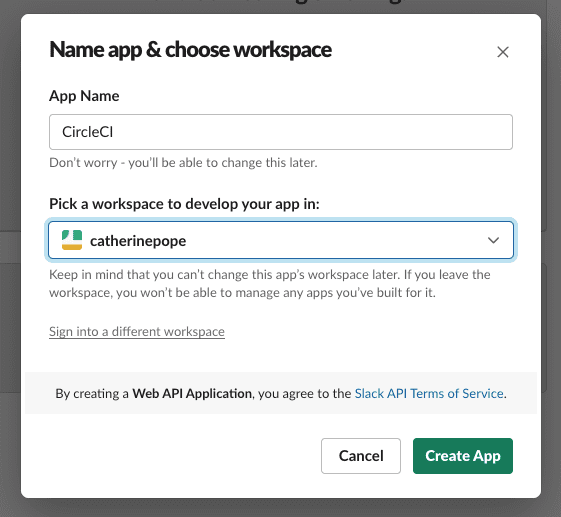Image resolution: width=561 pixels, height=517 pixels.
Task: Click the Cancel button
Action: pos(361,456)
